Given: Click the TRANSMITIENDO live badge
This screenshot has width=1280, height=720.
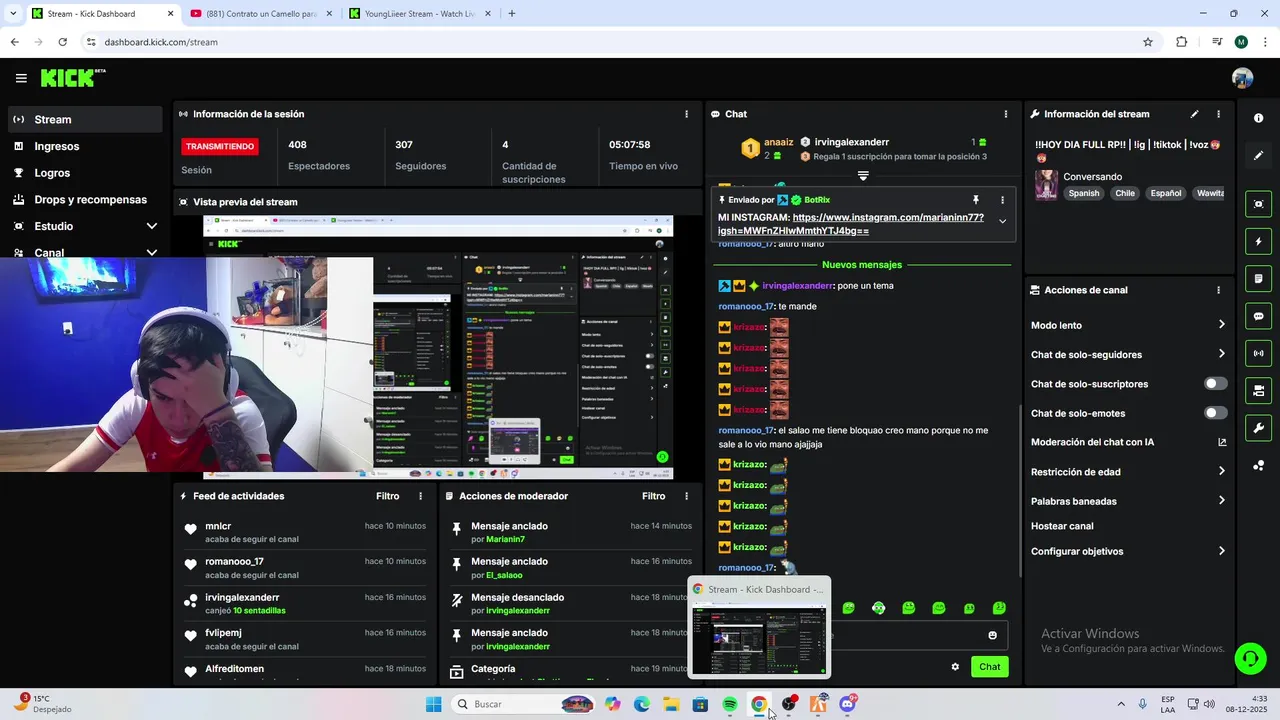Looking at the screenshot, I should pos(220,146).
